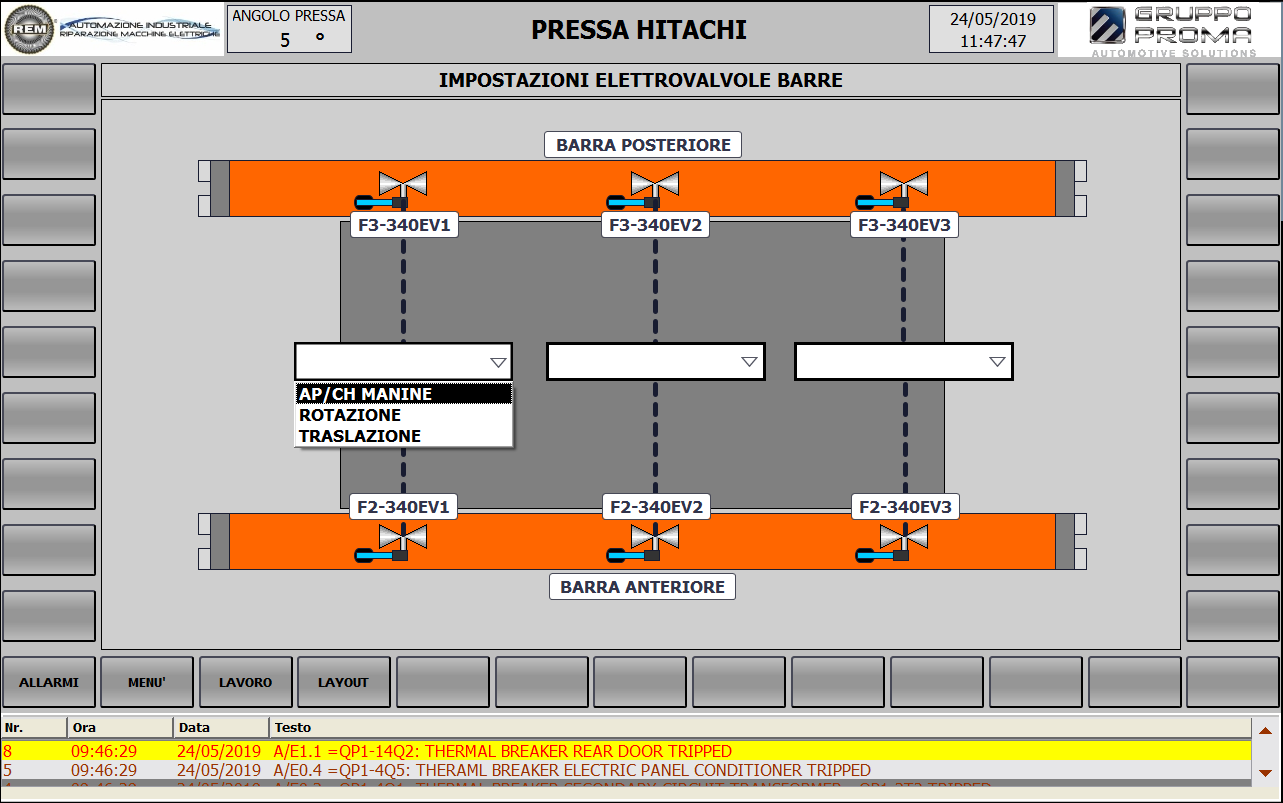Click the BARRA POSTERIORE label
1283x803 pixels.
[x=643, y=145]
